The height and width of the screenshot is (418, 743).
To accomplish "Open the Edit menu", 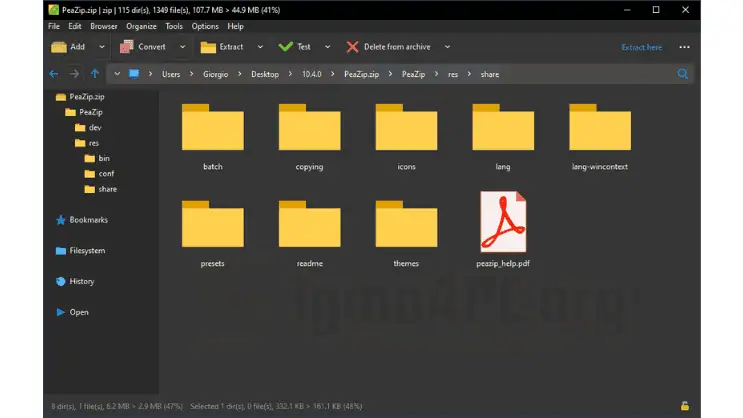I will point(75,26).
